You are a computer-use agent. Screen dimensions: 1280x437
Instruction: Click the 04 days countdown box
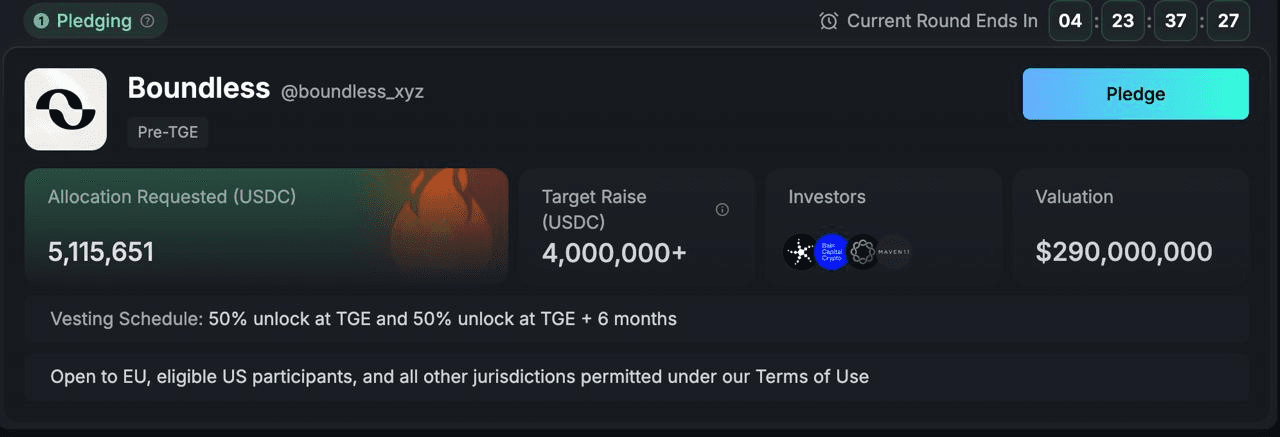(1070, 21)
